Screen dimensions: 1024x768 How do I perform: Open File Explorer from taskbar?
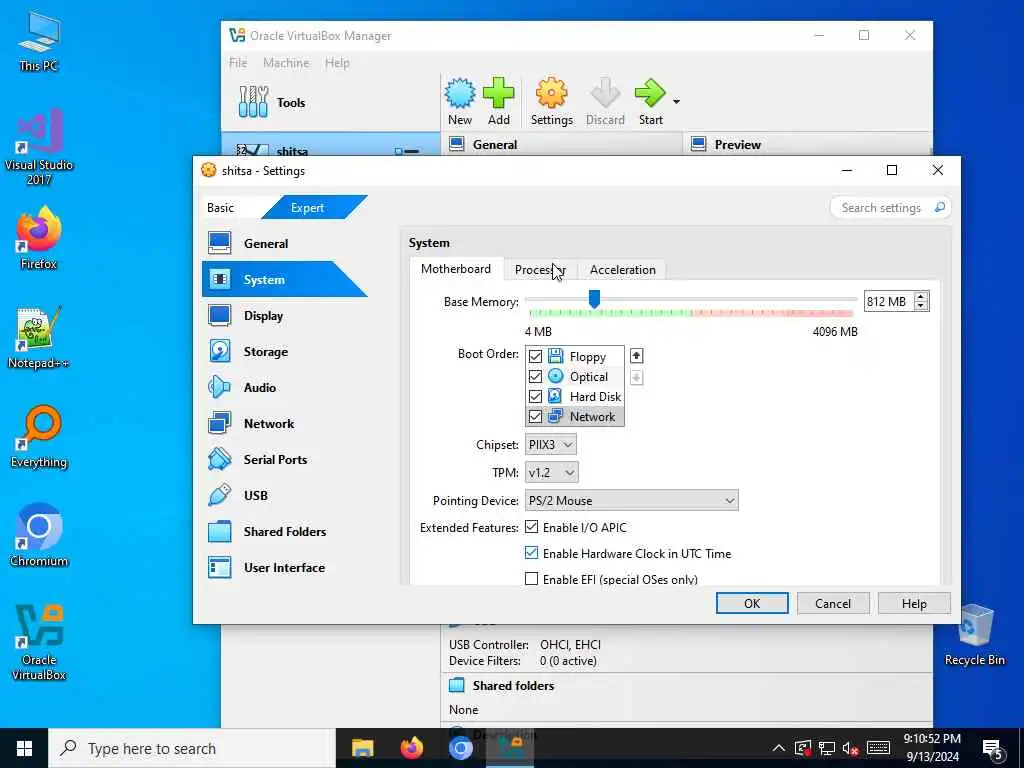[362, 748]
